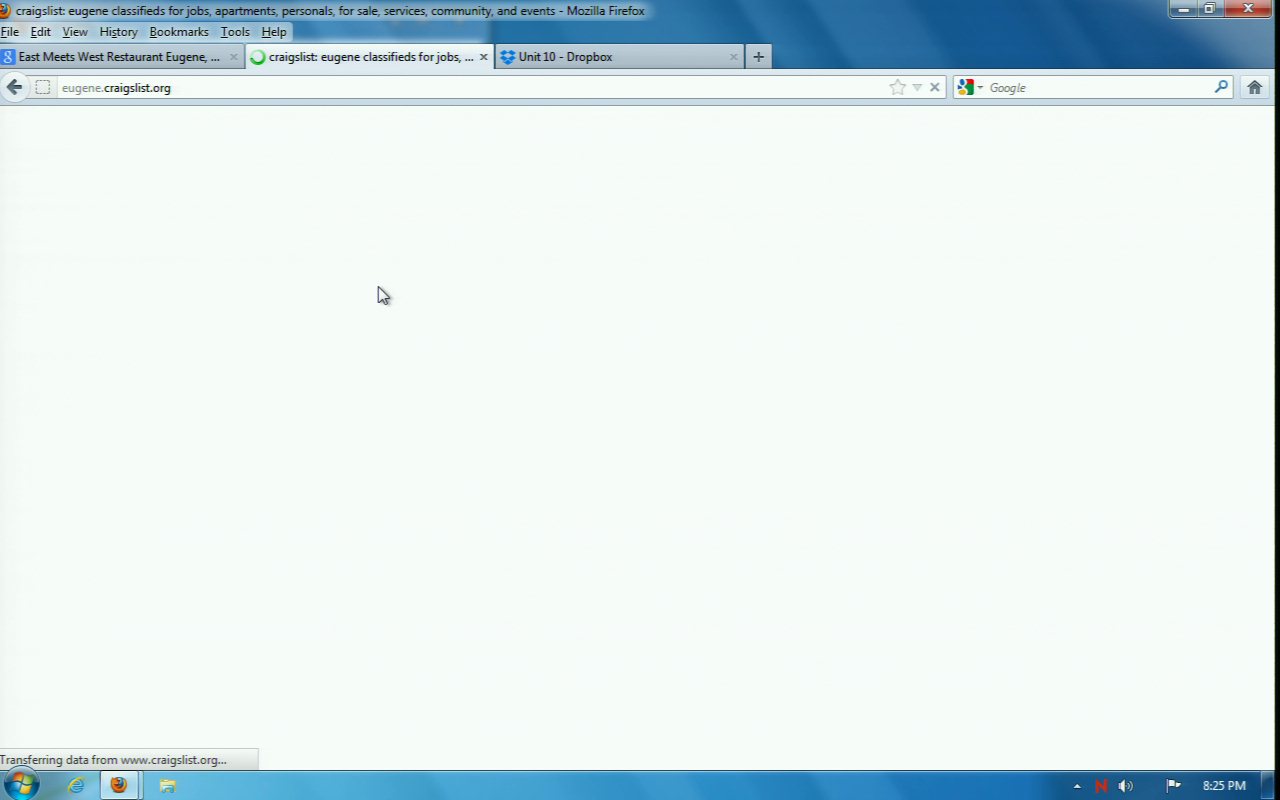This screenshot has width=1280, height=800.
Task: Open a new tab with plus button
Action: [758, 57]
